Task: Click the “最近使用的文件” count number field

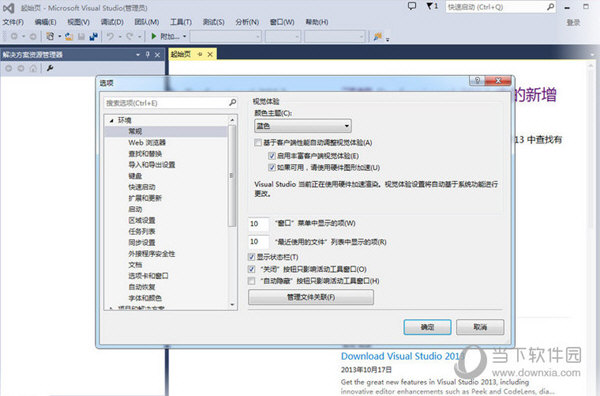Action: pyautogui.click(x=259, y=242)
